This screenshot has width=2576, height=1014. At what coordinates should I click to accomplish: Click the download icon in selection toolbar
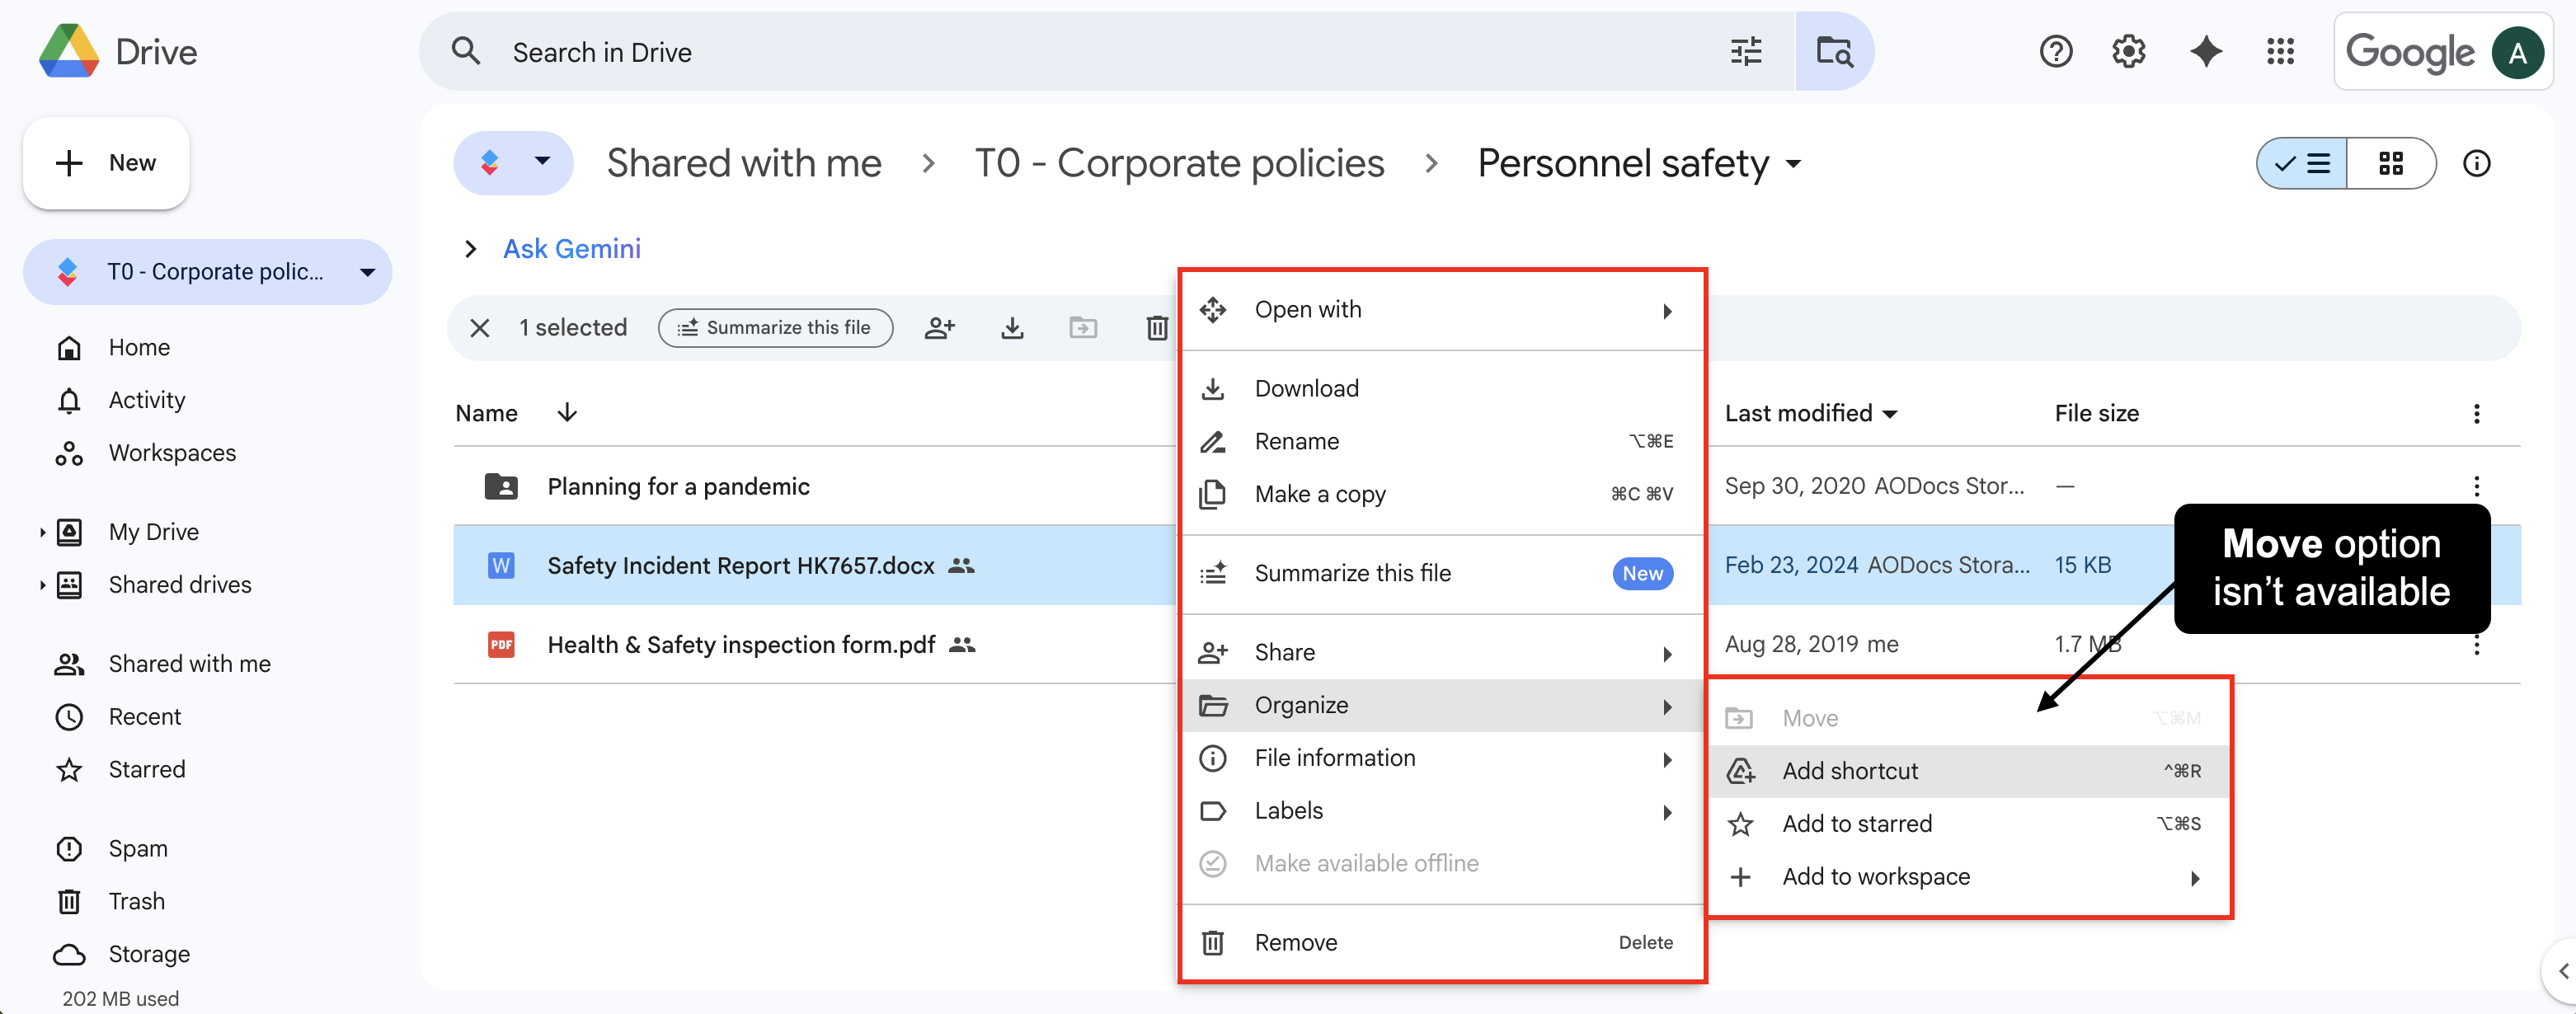click(x=1012, y=328)
